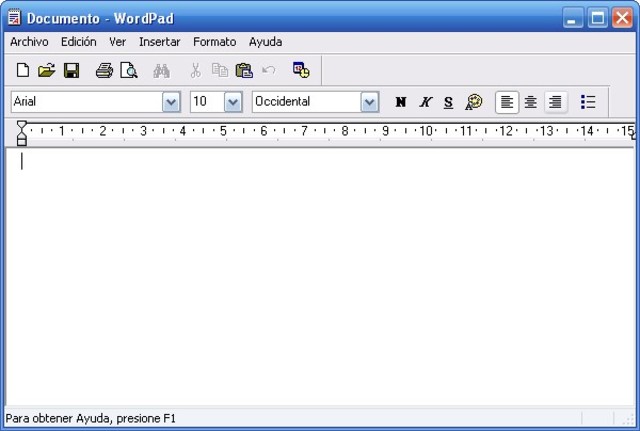
Task: Click the first-line indent marker on ruler
Action: point(22,124)
